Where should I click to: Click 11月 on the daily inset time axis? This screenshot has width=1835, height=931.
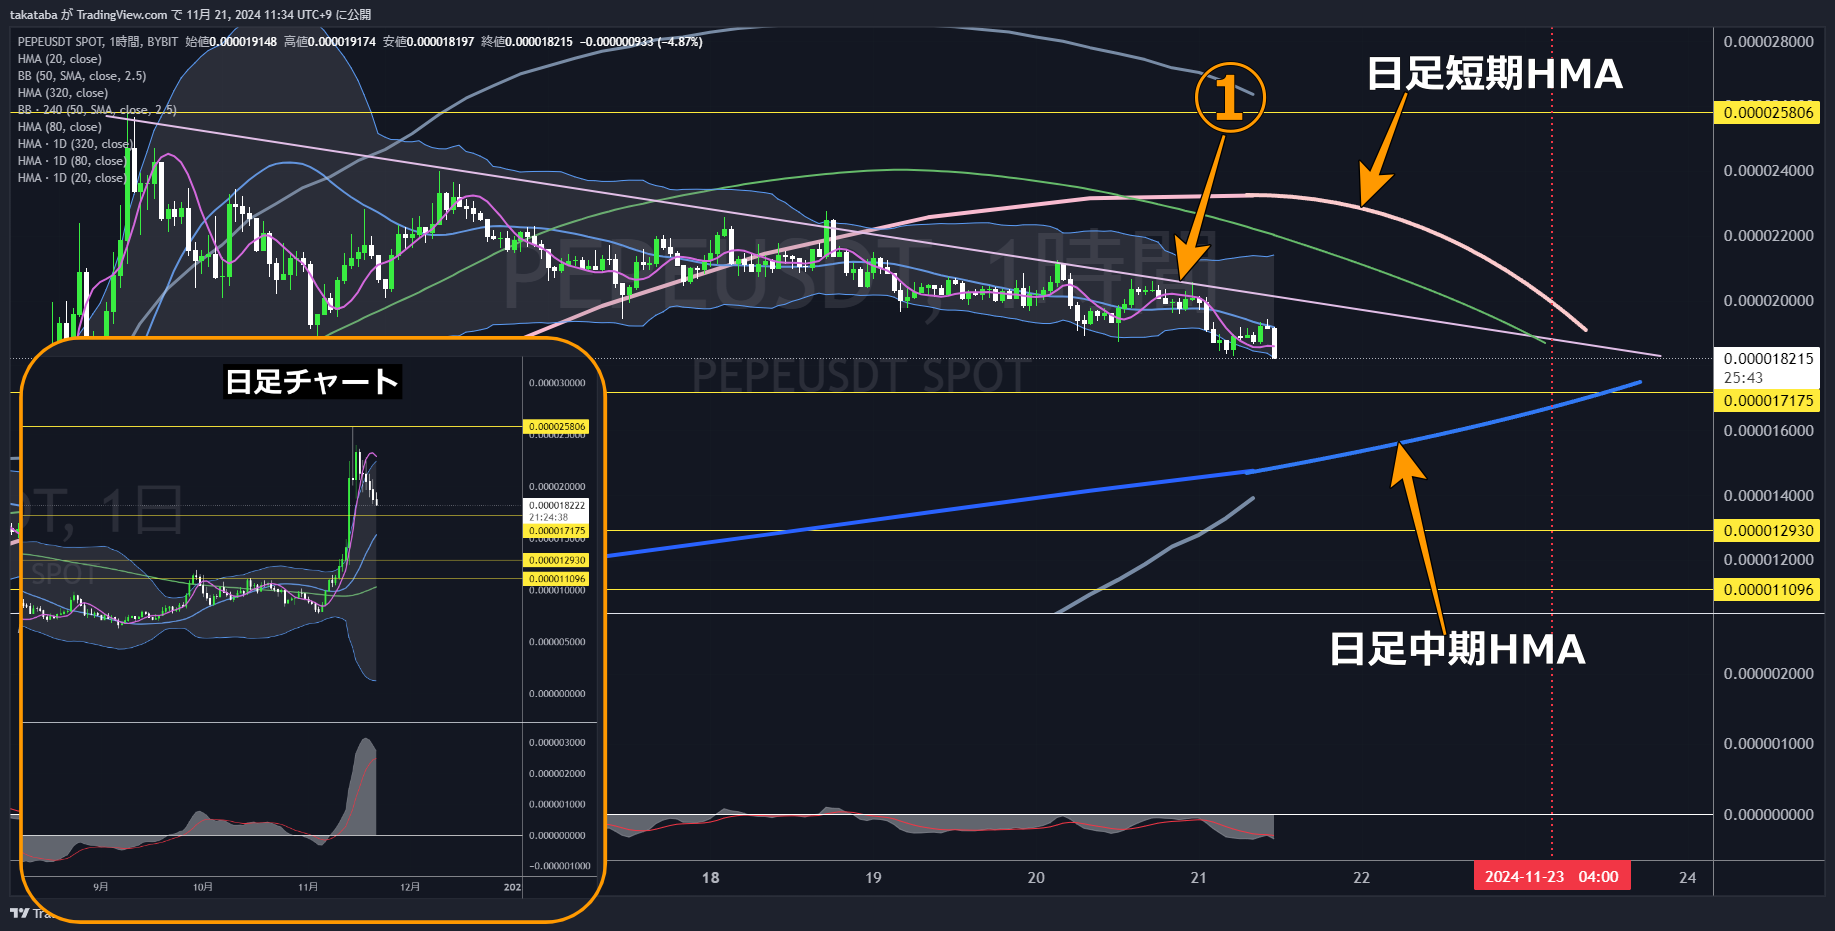coord(308,887)
